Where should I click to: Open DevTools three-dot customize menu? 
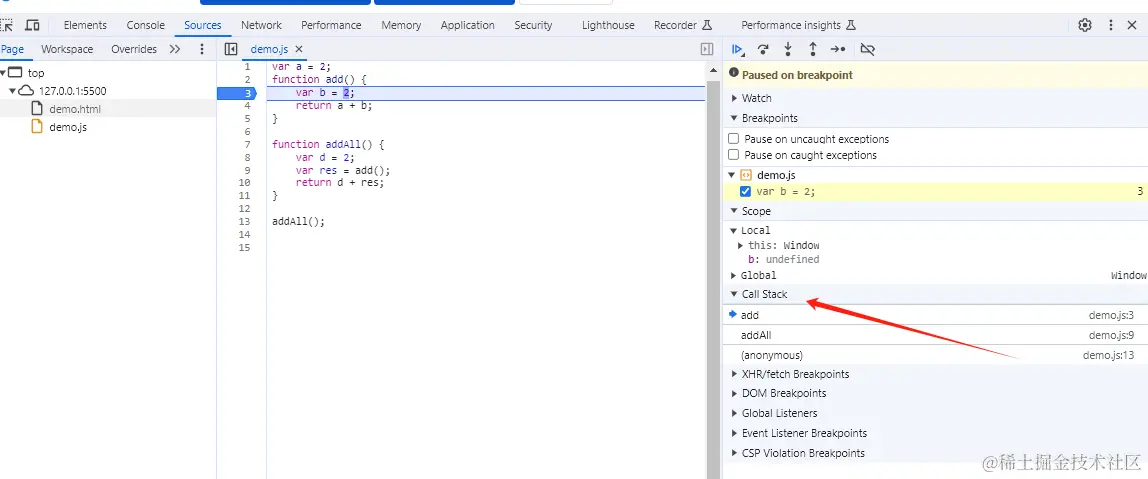(1111, 25)
